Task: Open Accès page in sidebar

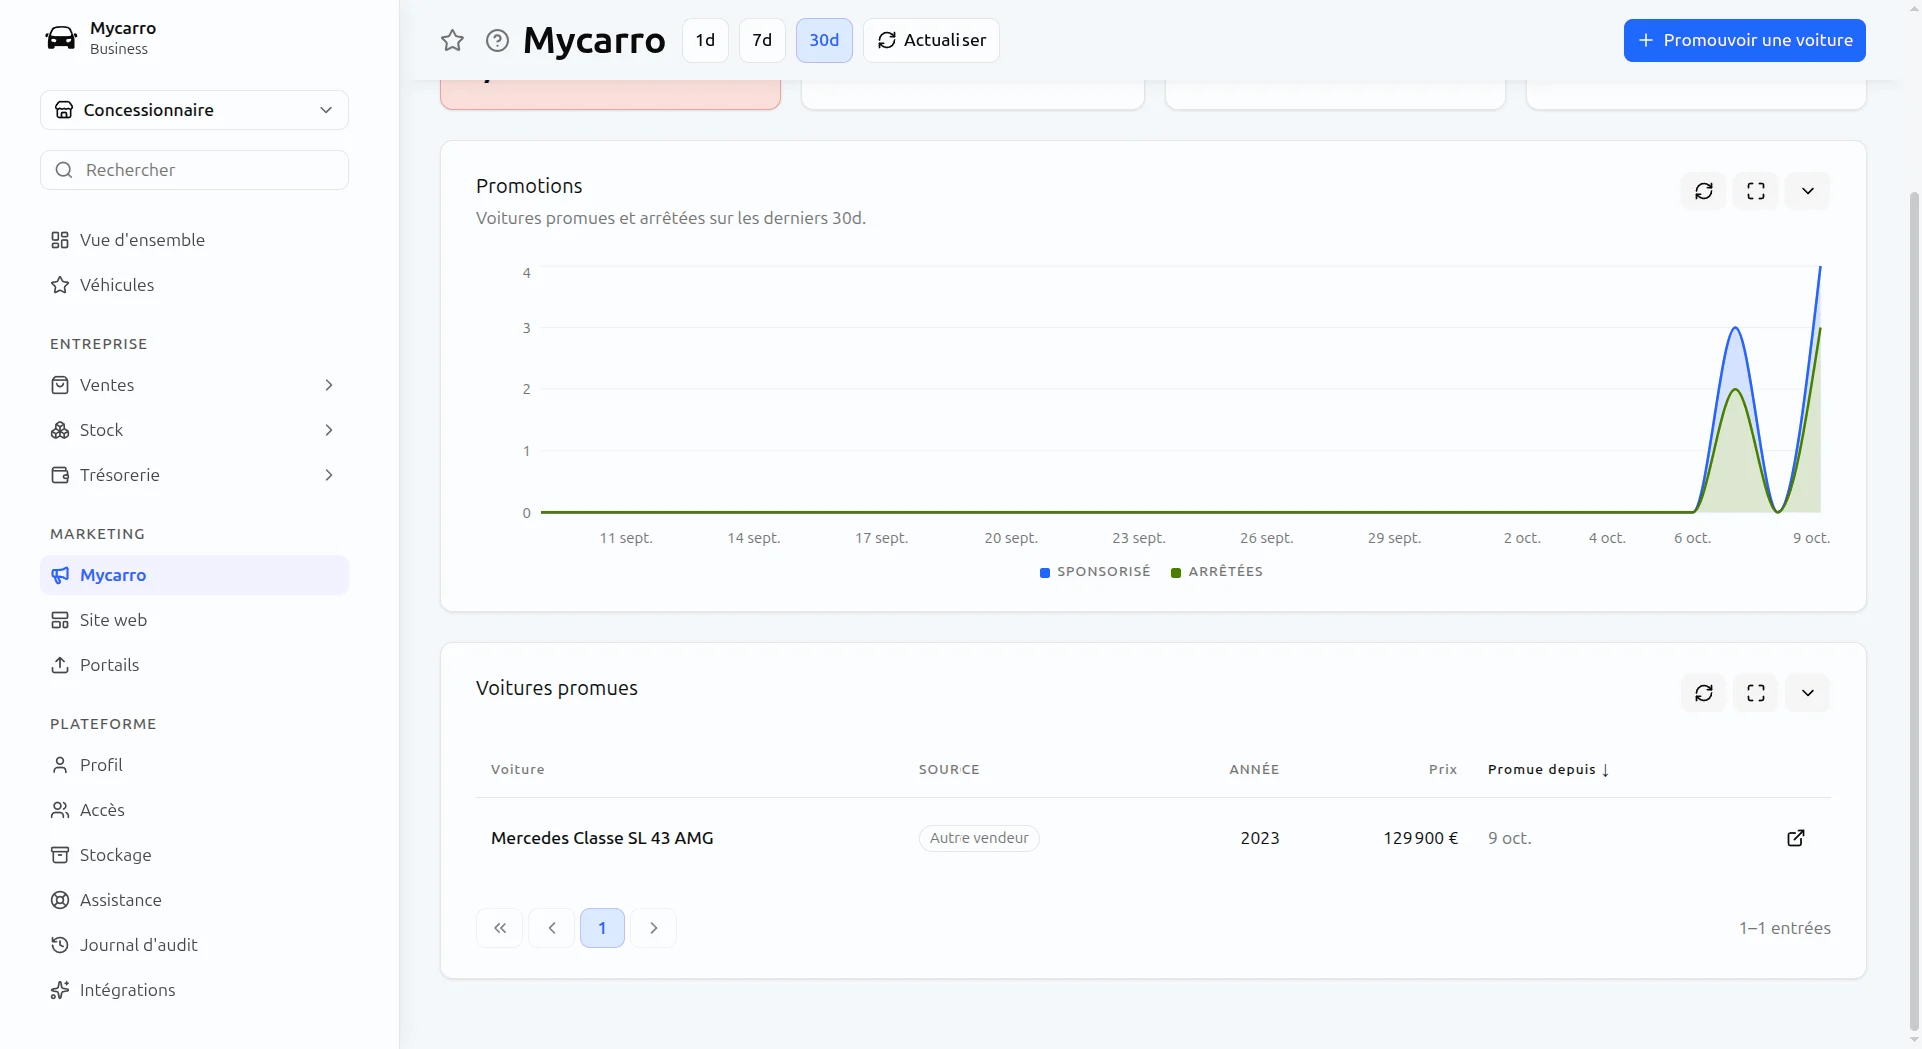Action: pyautogui.click(x=195, y=810)
